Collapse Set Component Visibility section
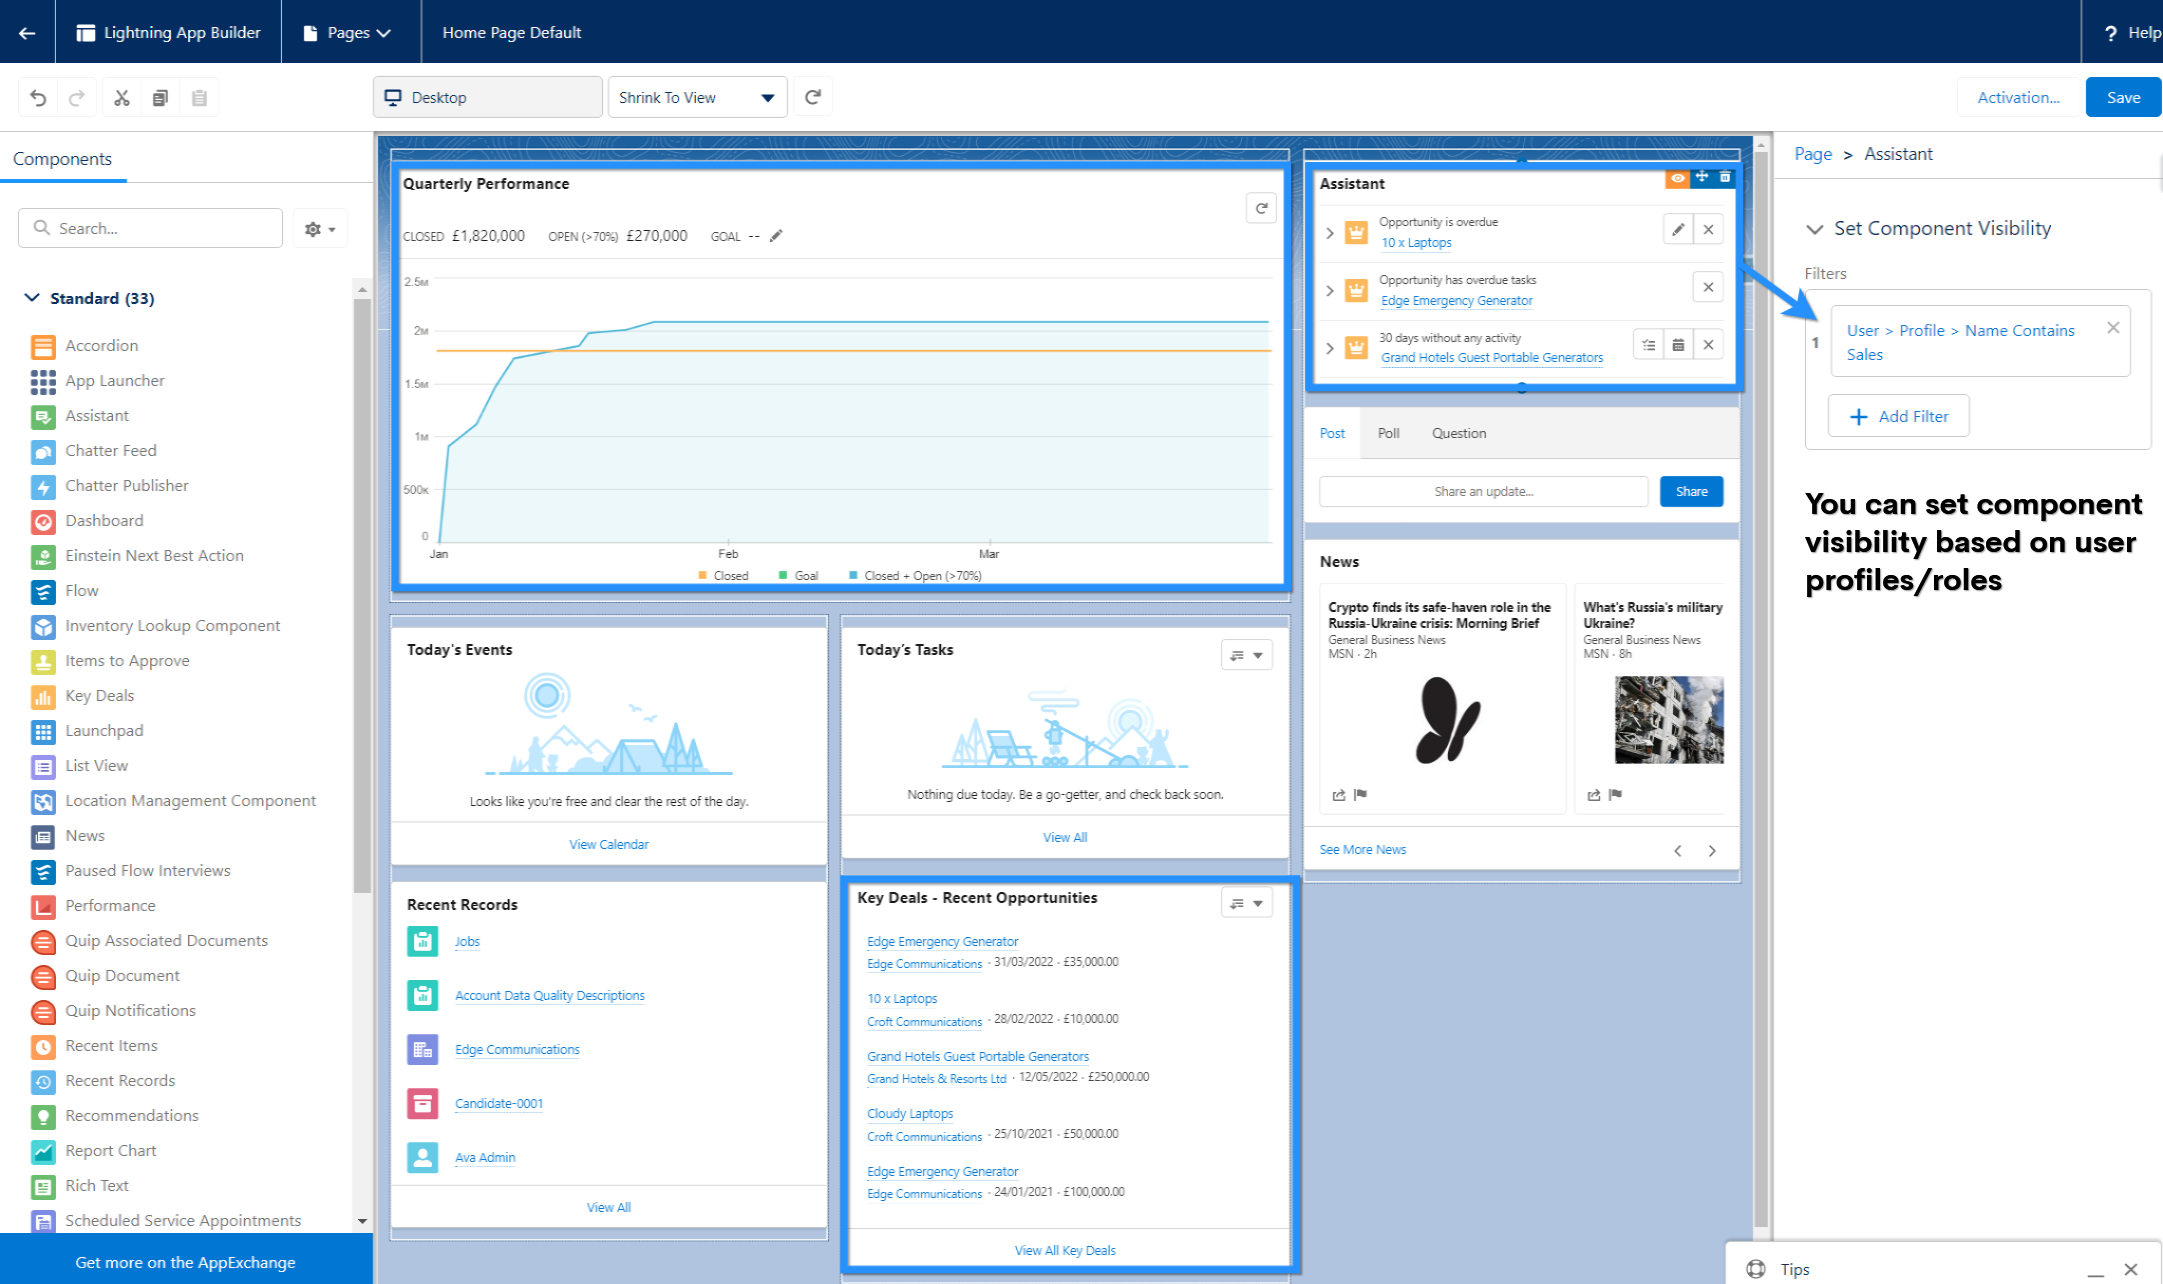Viewport: 2163px width, 1284px height. [x=1815, y=229]
